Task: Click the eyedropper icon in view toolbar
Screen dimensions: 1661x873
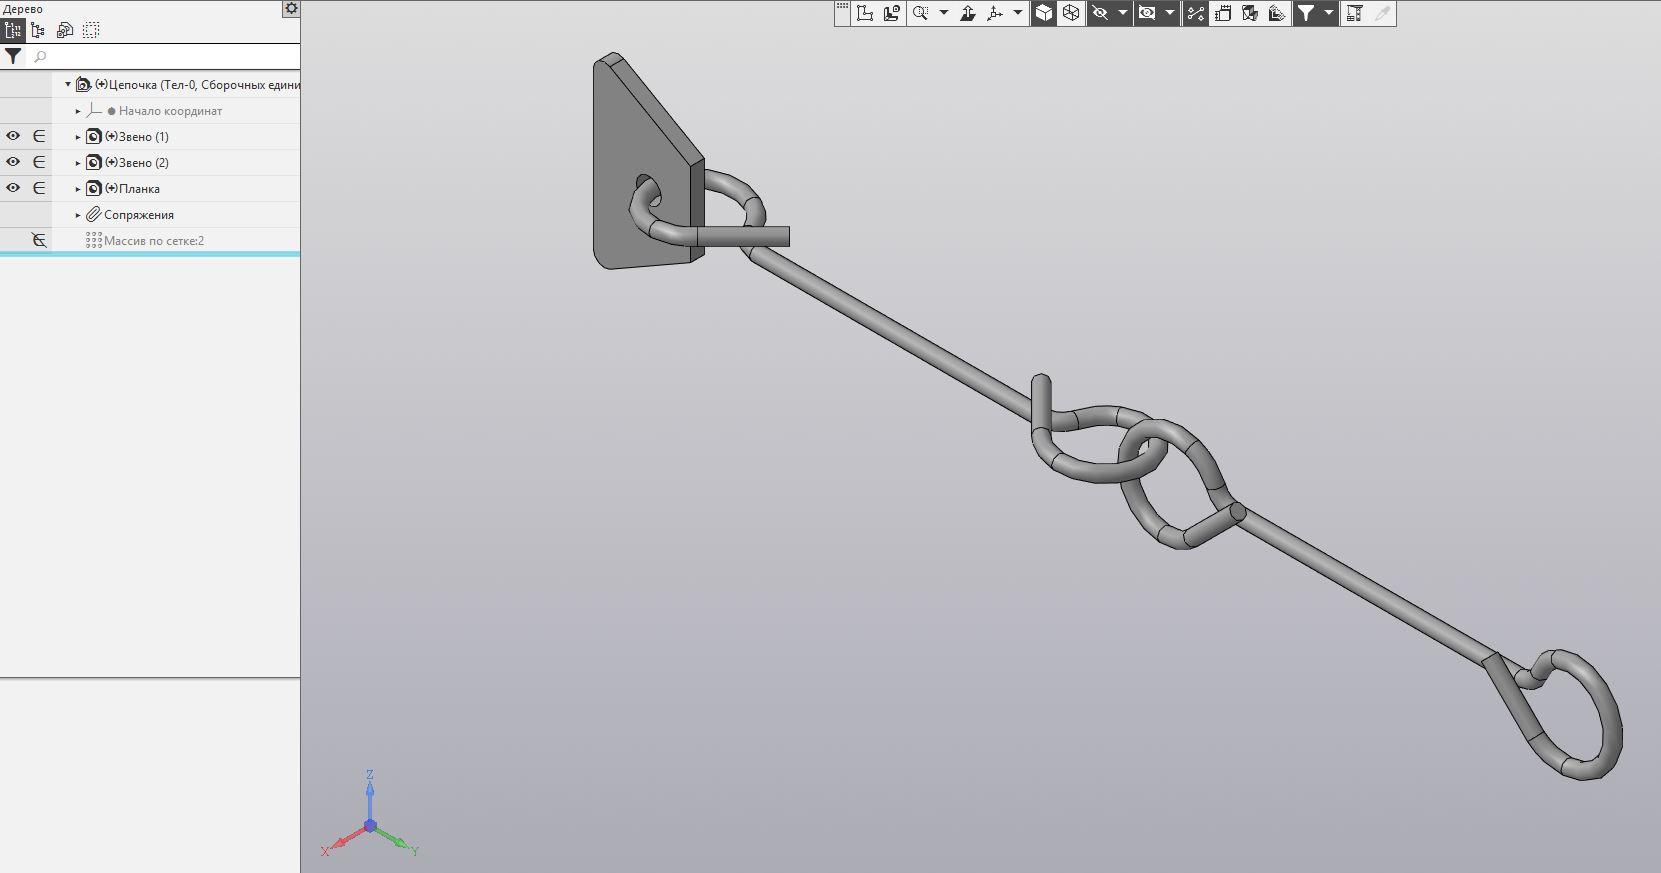Action: click(x=1382, y=13)
